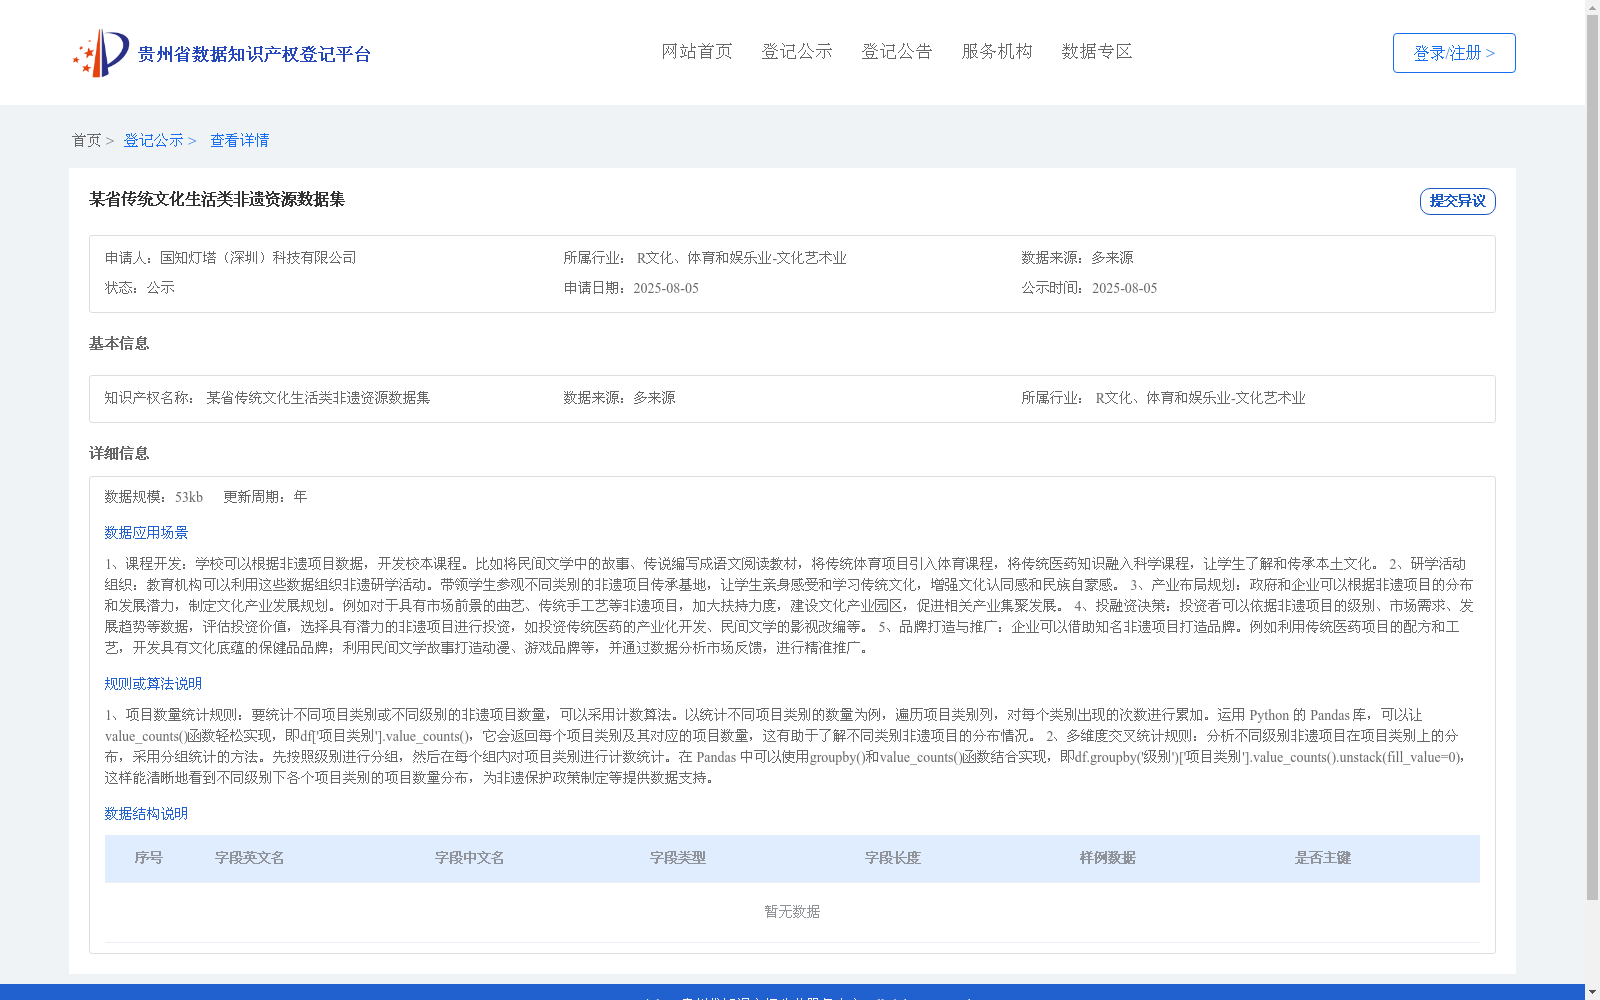
Task: Click the 基本信息 section heading
Action: pyautogui.click(x=119, y=344)
